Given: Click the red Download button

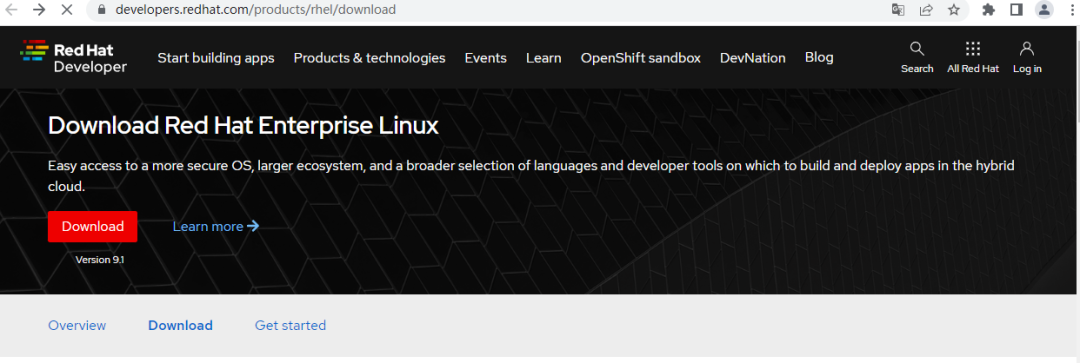Looking at the screenshot, I should [92, 227].
